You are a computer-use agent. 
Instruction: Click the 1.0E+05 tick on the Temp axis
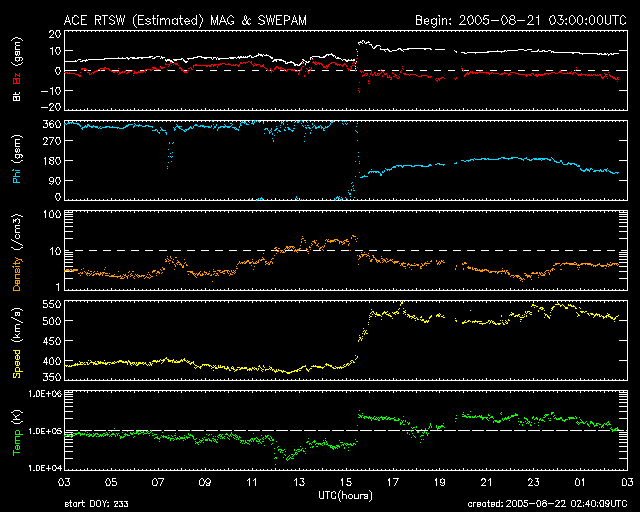(45, 431)
